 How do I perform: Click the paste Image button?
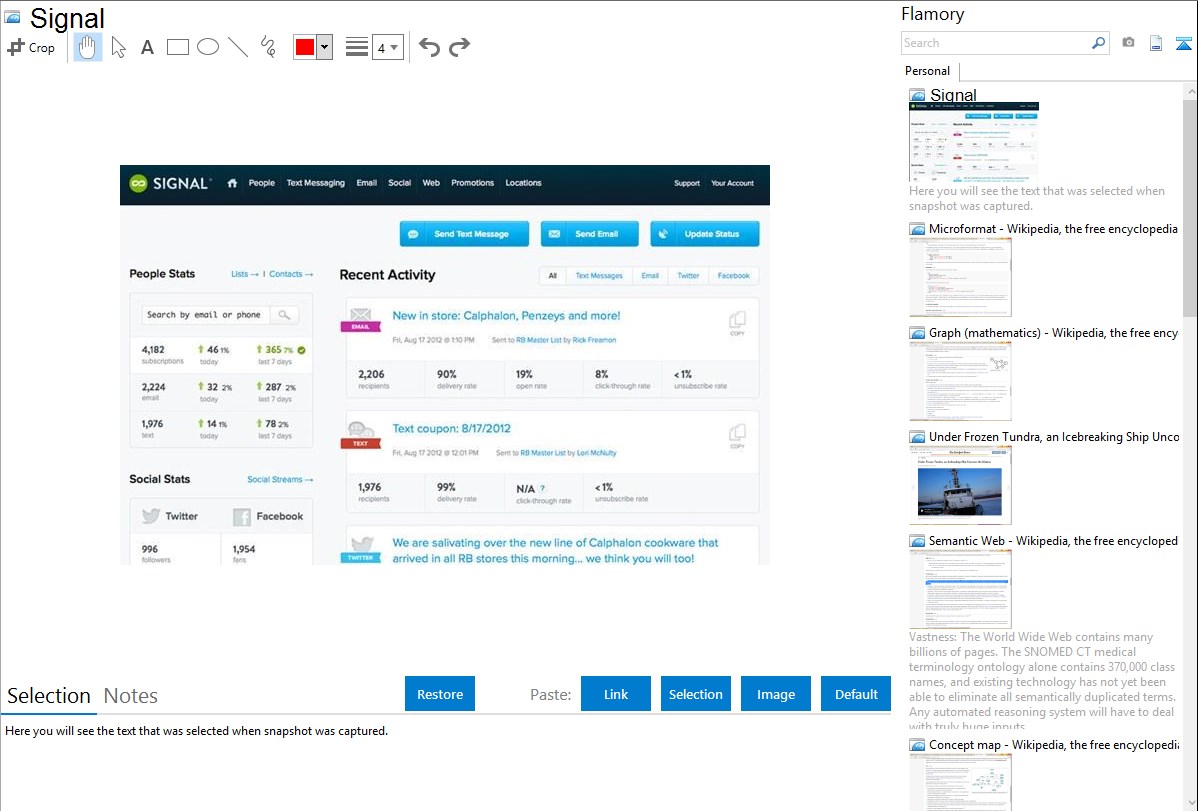pyautogui.click(x=775, y=694)
